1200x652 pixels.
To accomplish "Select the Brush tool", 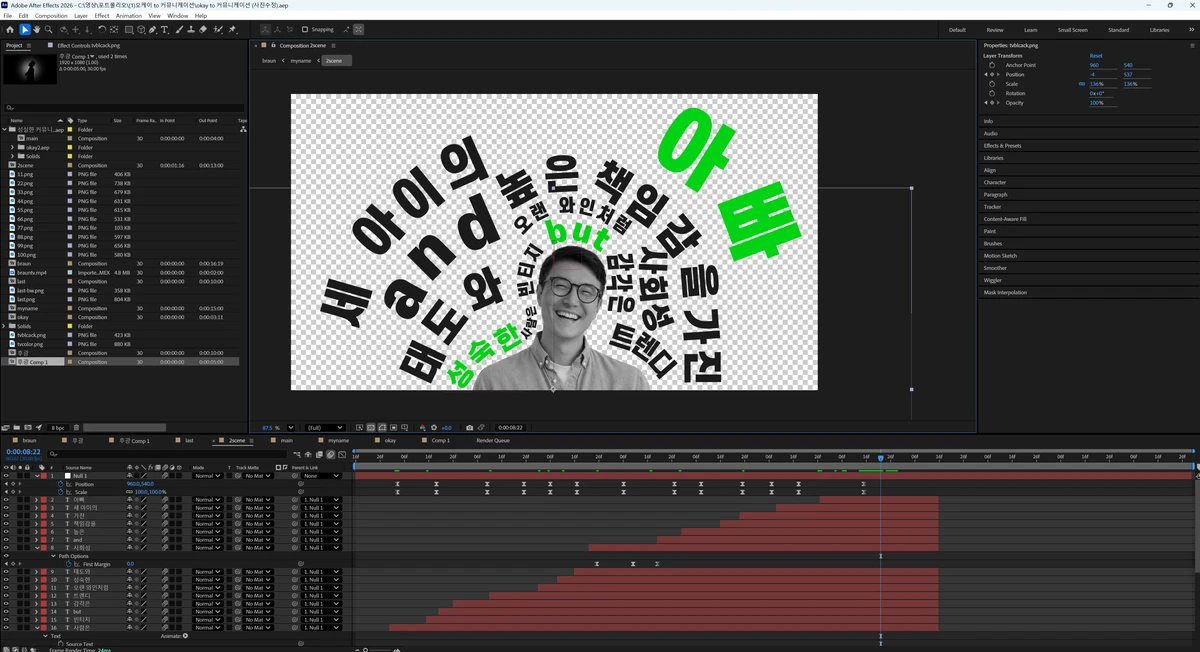I will tap(179, 30).
